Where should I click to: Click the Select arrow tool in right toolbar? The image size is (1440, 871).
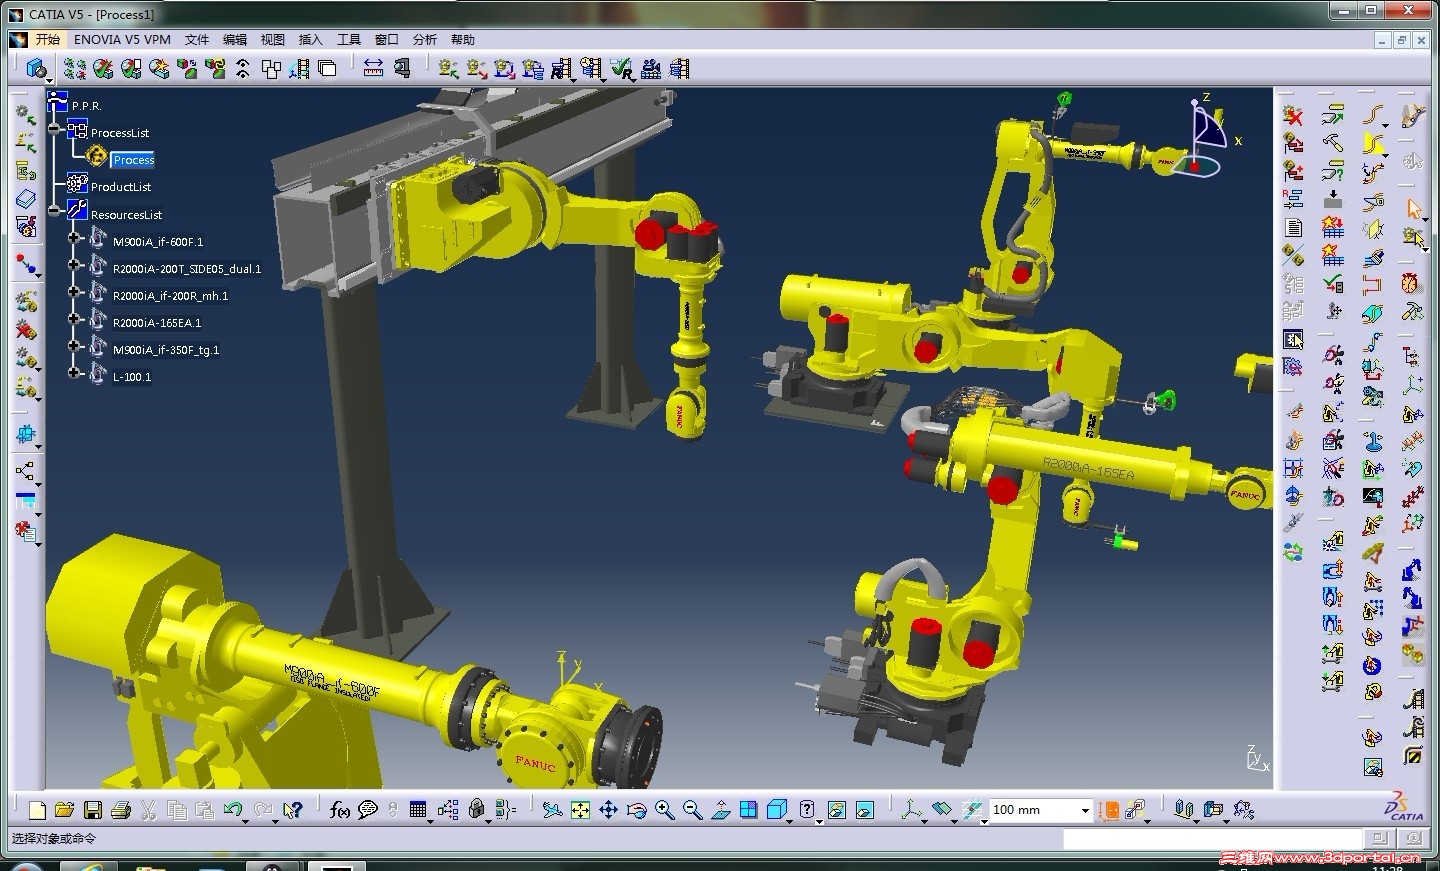coord(1413,208)
